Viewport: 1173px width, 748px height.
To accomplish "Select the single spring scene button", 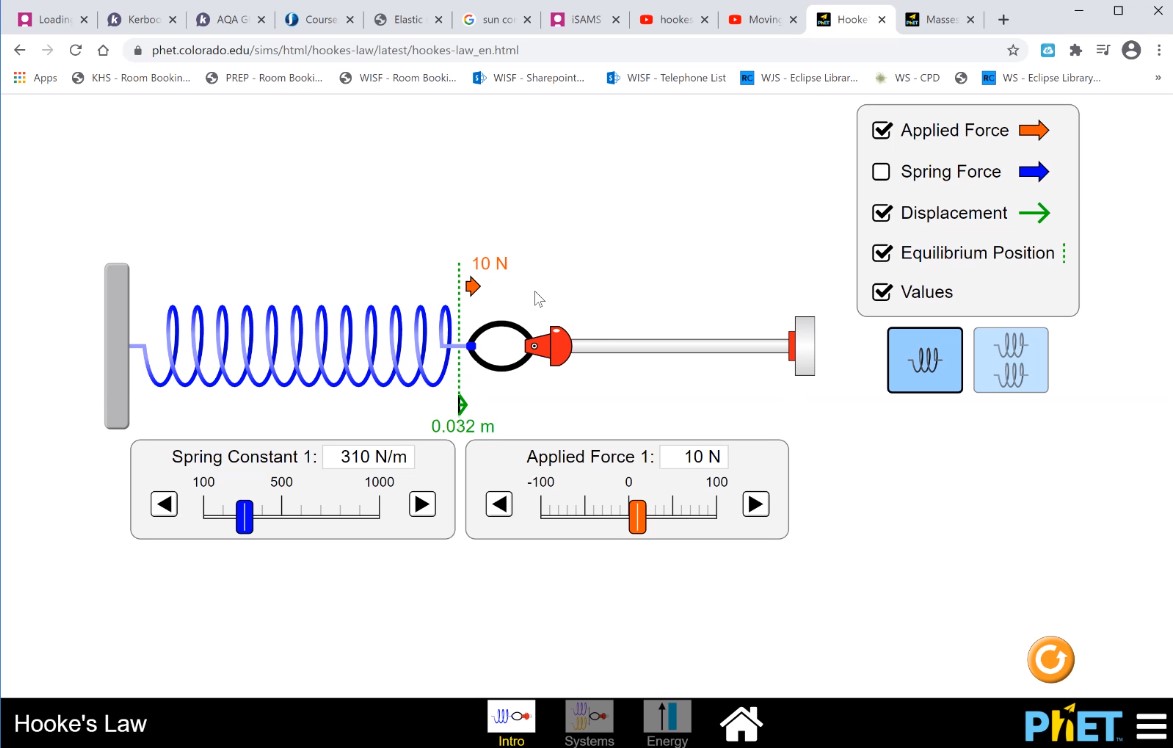I will point(925,360).
